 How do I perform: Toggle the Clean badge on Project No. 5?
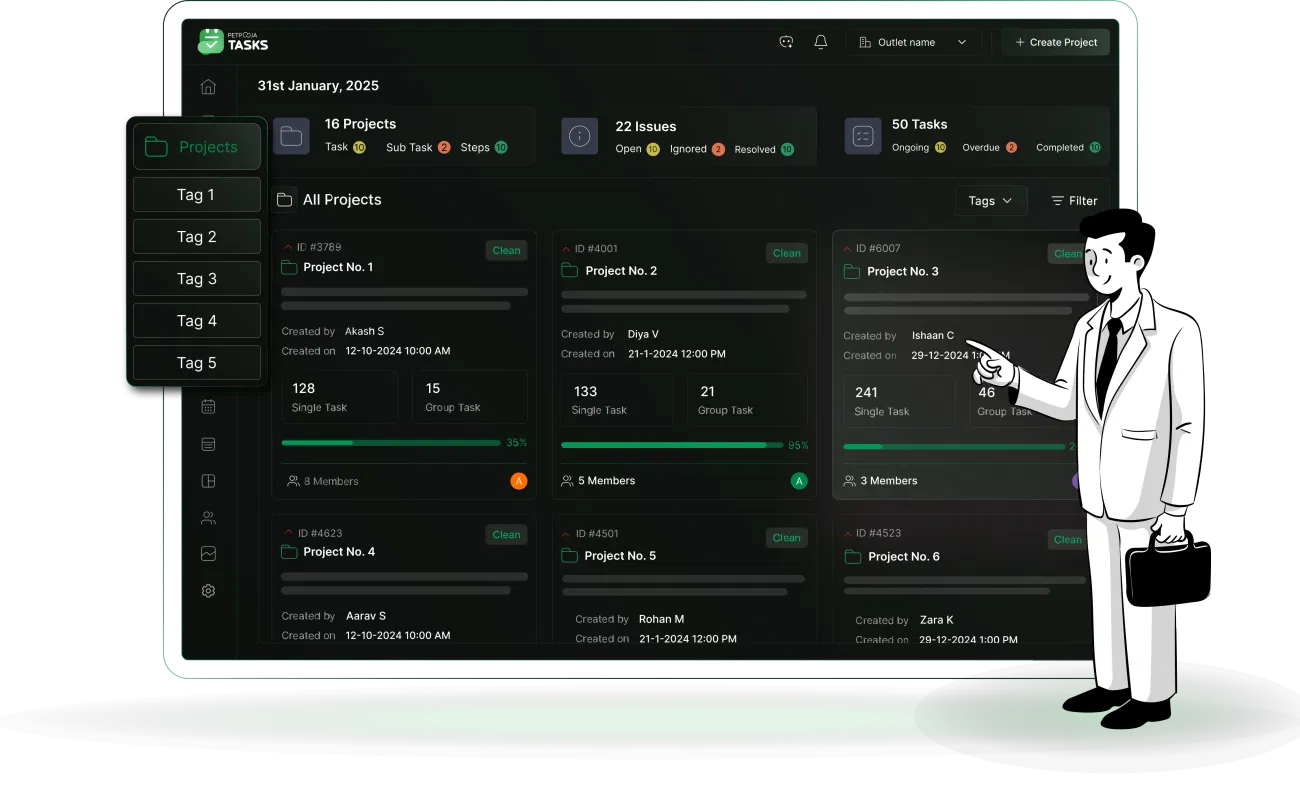(x=786, y=537)
